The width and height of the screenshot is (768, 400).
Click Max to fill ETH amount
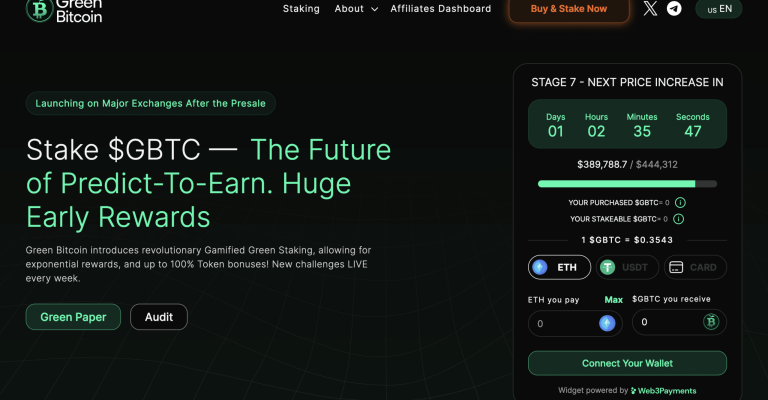pos(613,300)
